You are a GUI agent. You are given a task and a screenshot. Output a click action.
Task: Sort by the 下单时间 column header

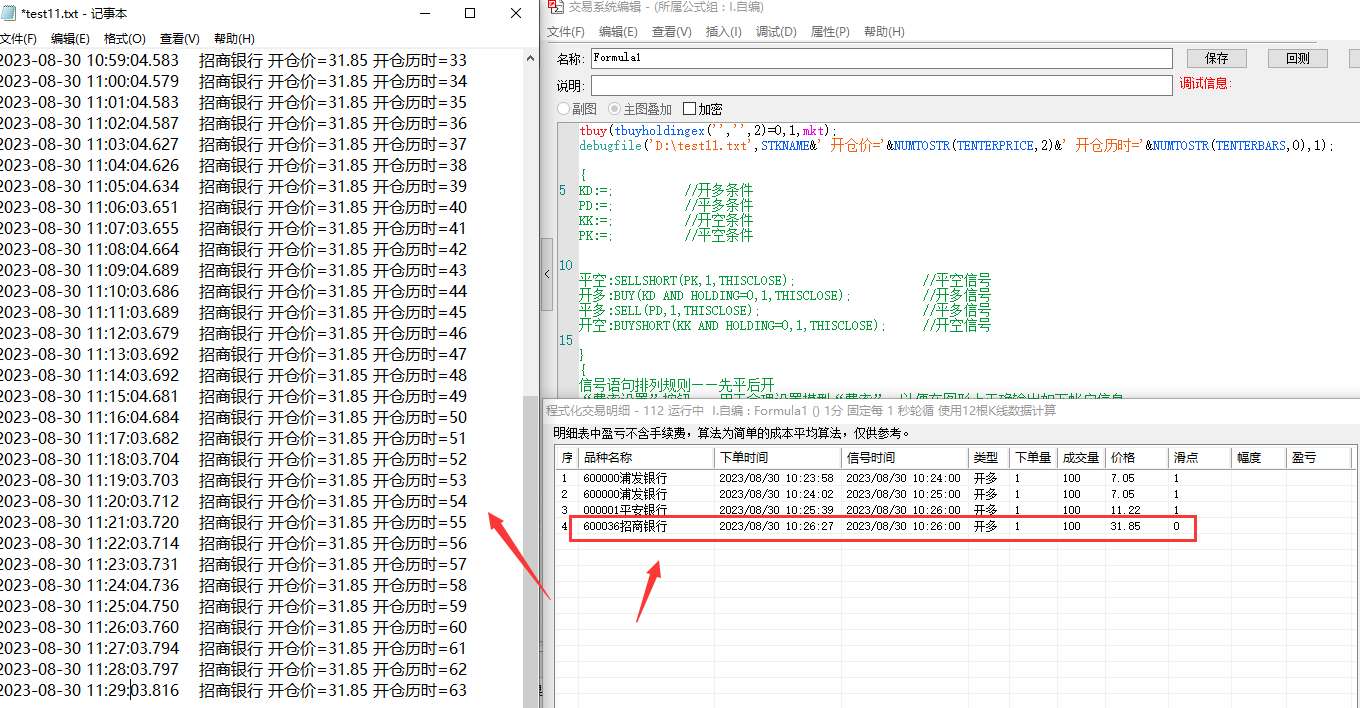(776, 458)
